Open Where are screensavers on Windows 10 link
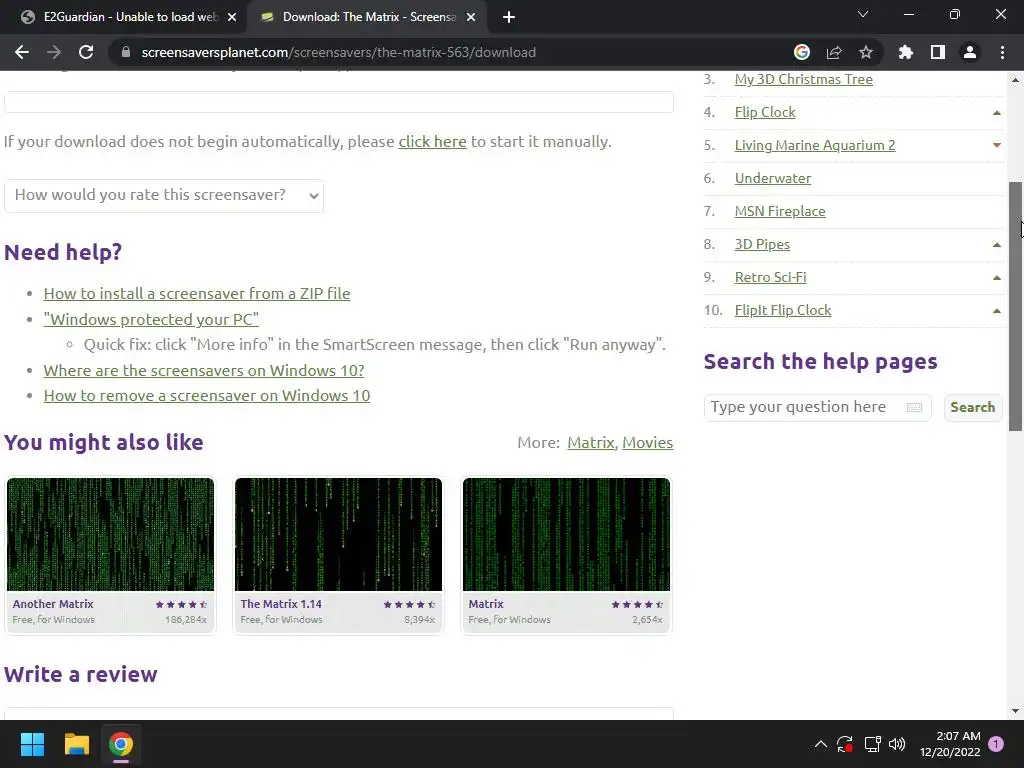Image resolution: width=1024 pixels, height=768 pixels. (204, 370)
